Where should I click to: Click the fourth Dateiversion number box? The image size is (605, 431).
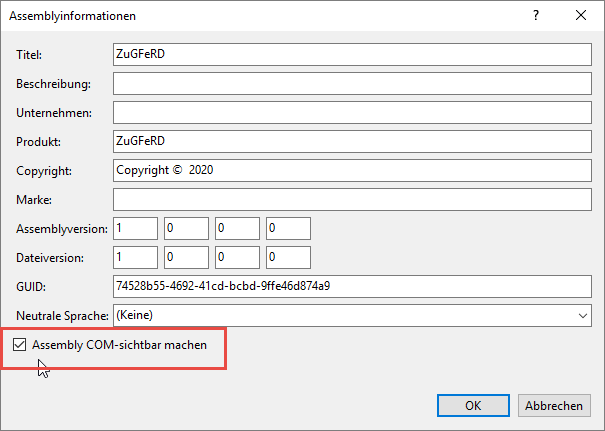(x=287, y=257)
